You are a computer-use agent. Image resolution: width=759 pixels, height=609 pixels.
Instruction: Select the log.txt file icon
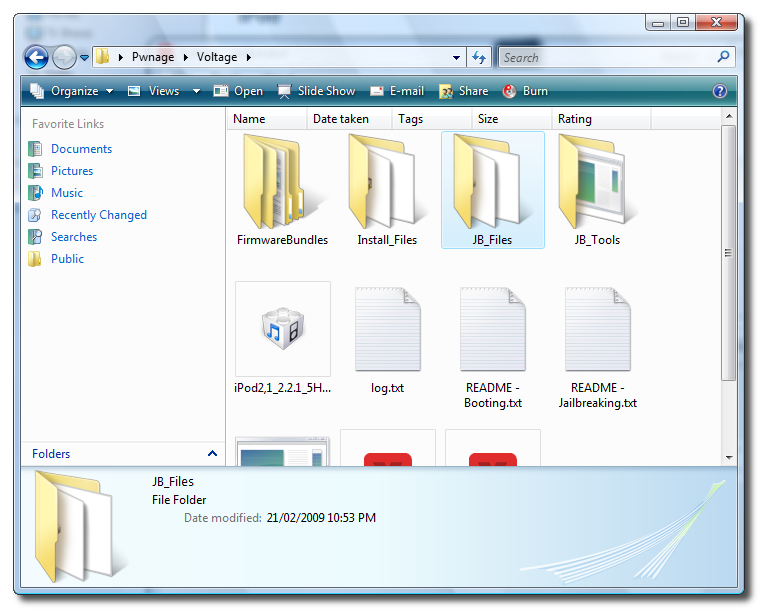tap(387, 329)
